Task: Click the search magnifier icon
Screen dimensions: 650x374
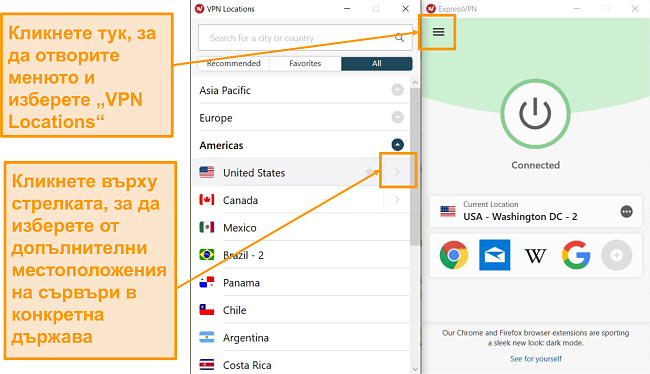Action: coord(399,38)
